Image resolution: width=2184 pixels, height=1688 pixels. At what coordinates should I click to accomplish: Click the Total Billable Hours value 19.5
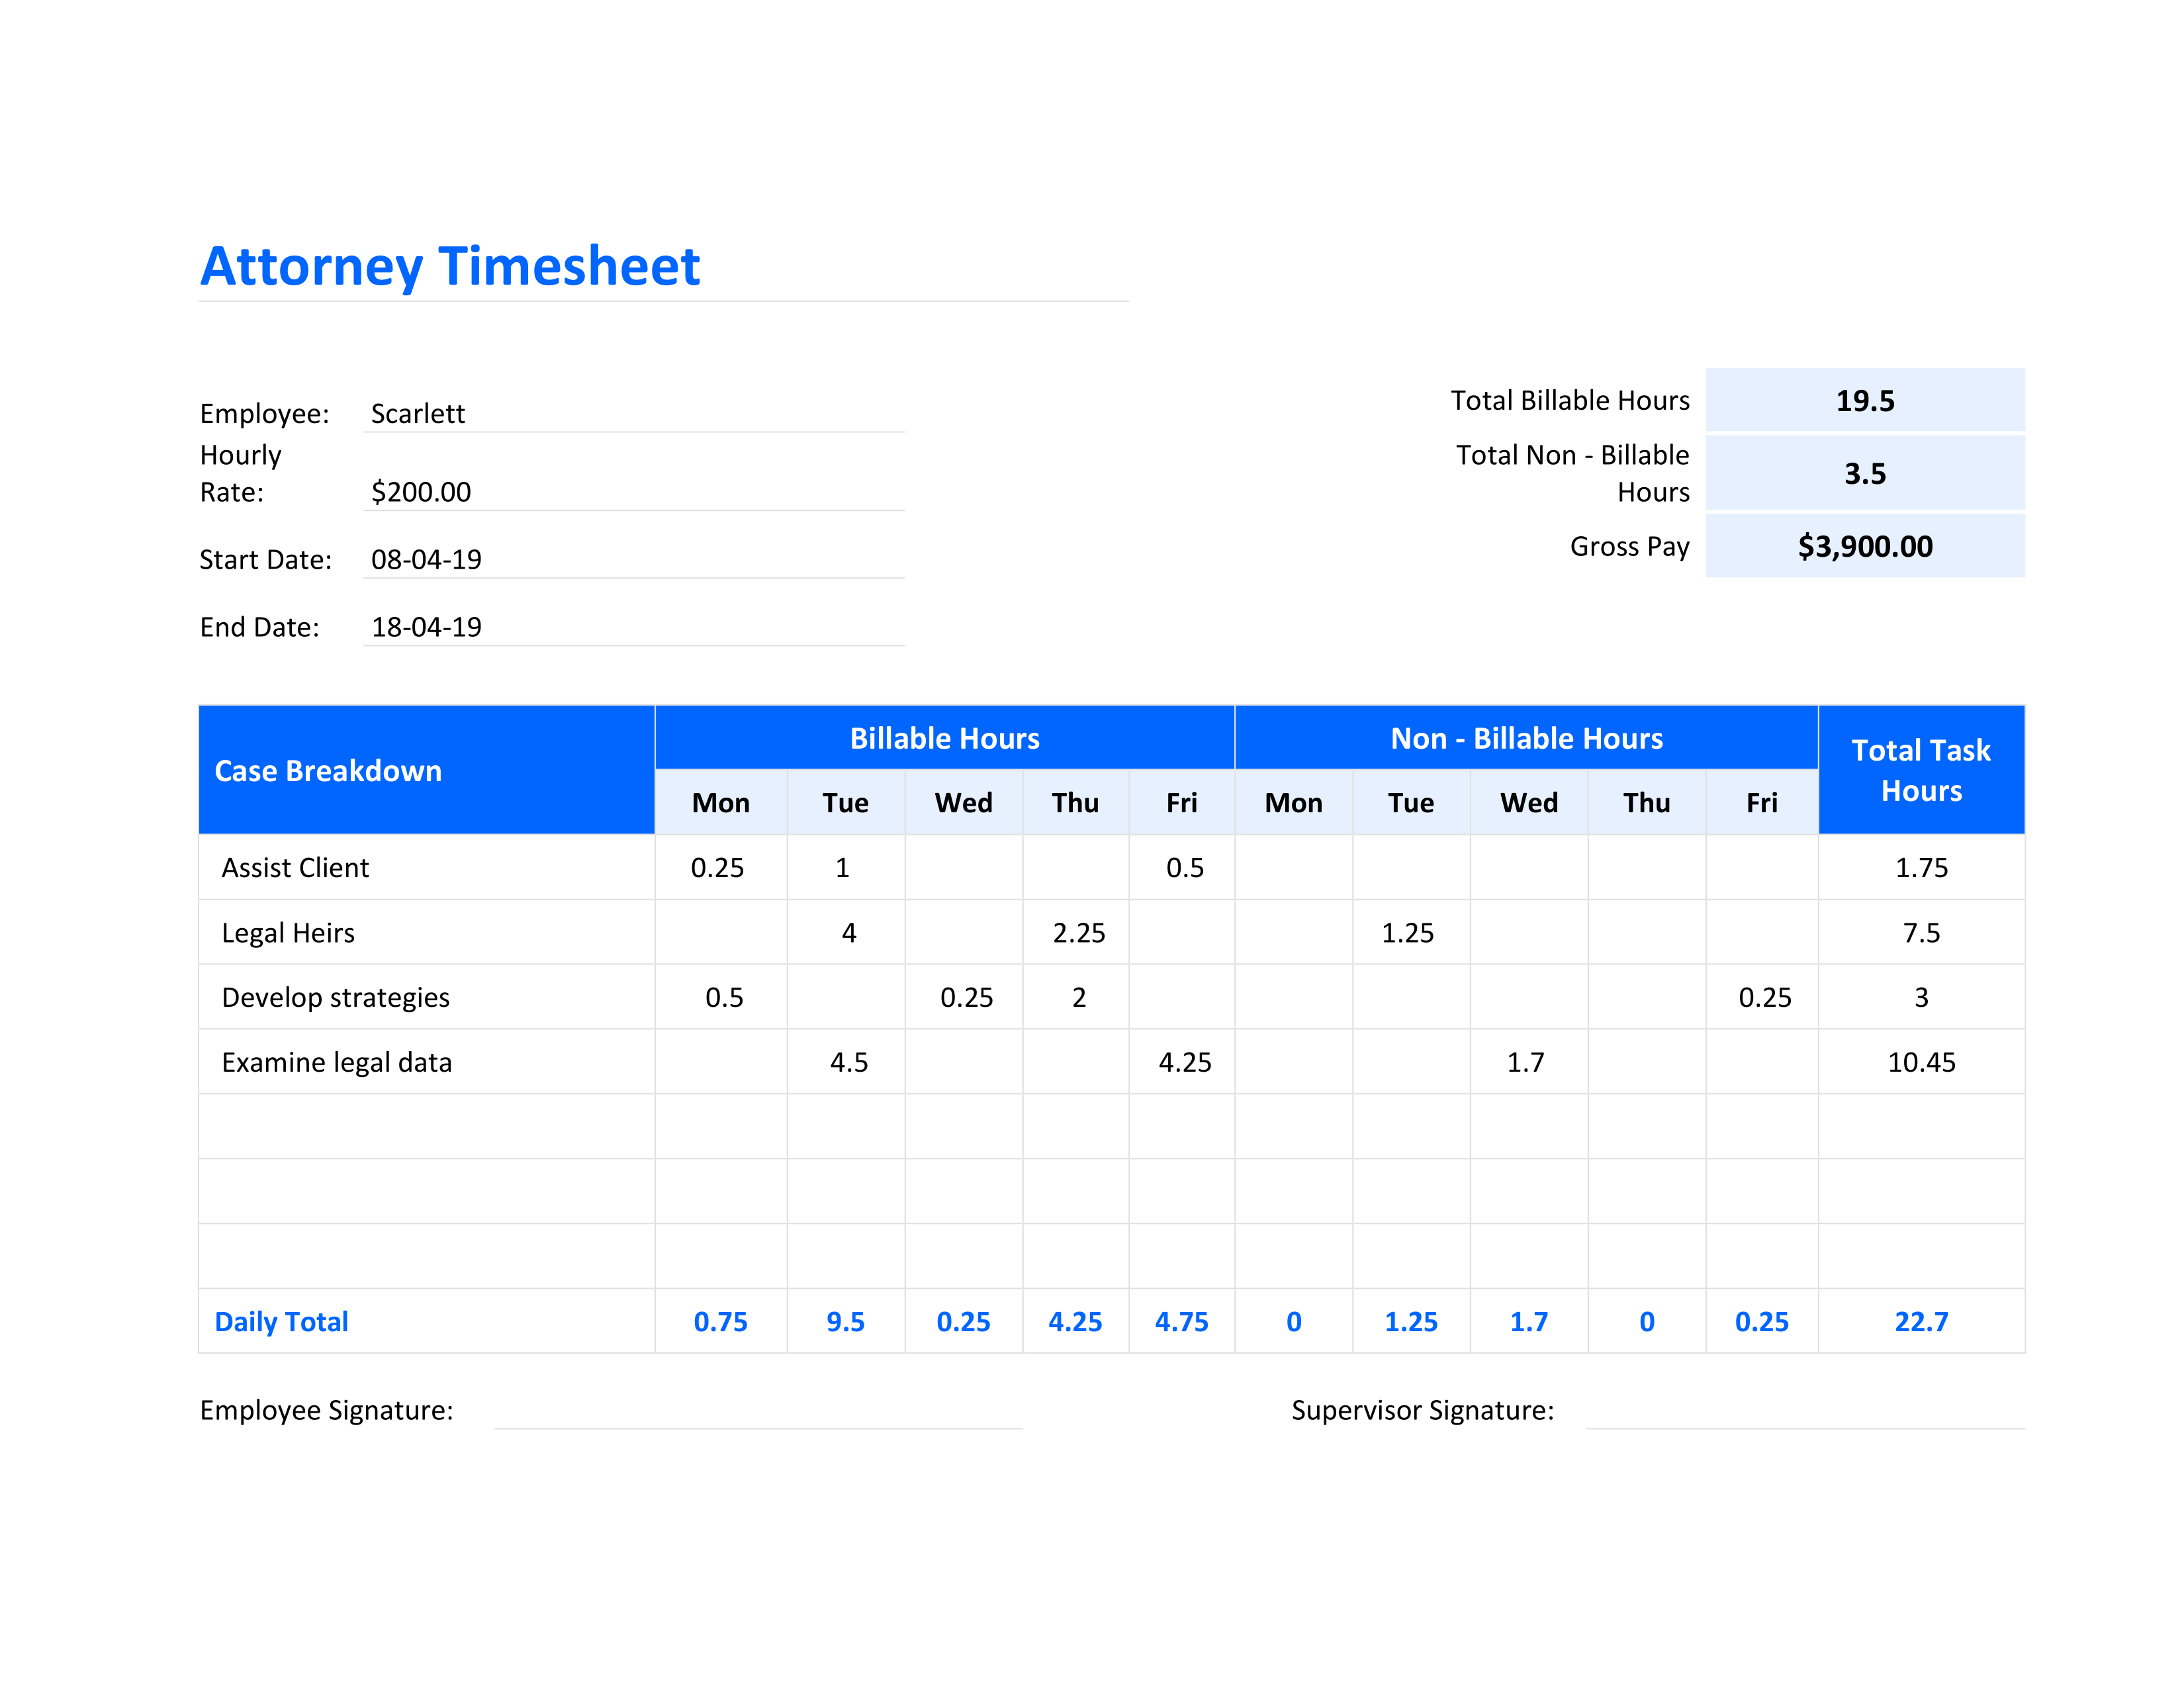1865,400
